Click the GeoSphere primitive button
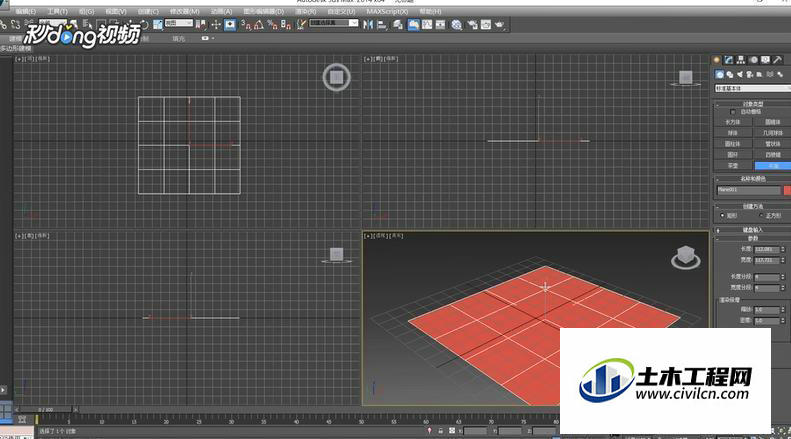The height and width of the screenshot is (439, 791). [772, 133]
